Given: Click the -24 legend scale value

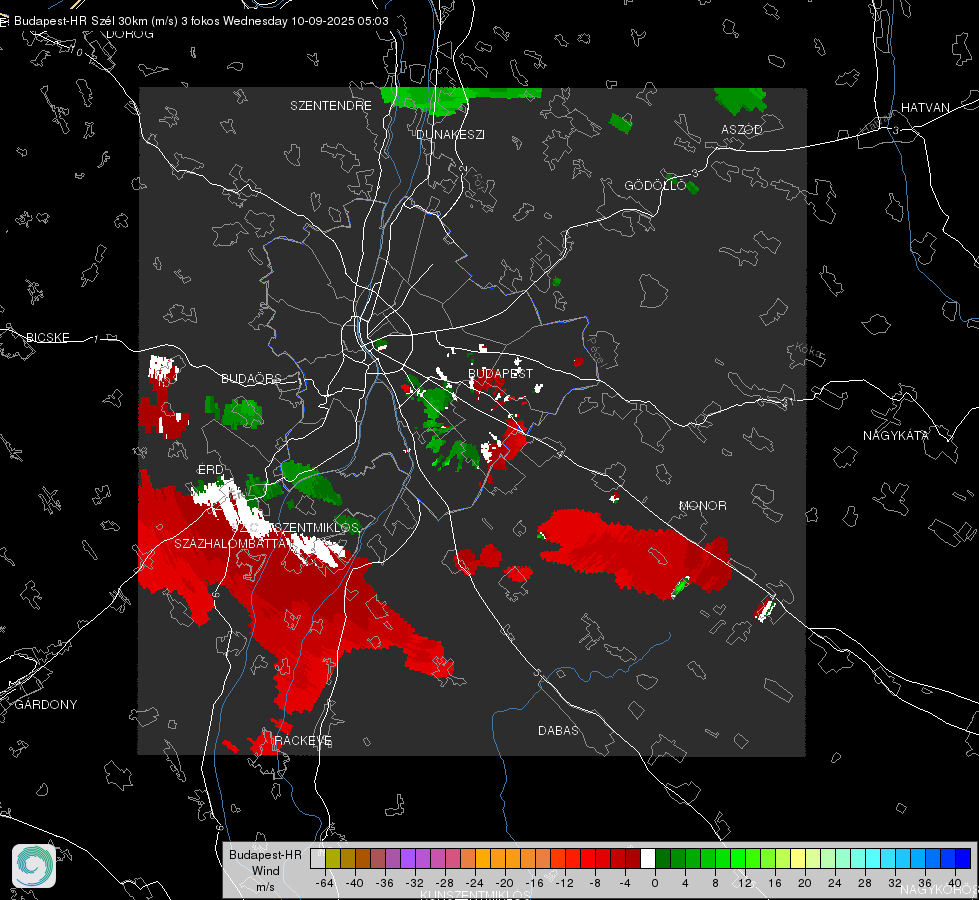Looking at the screenshot, I should click(x=475, y=883).
